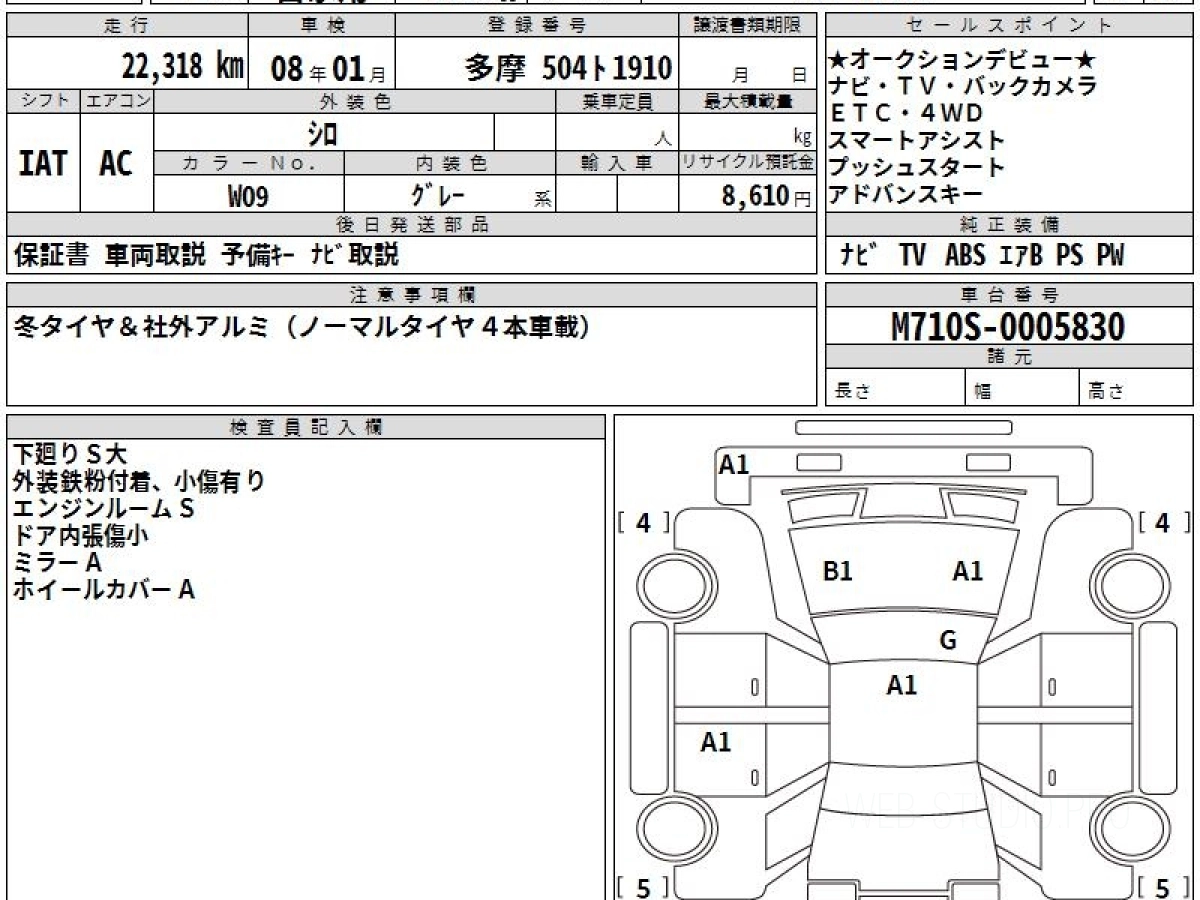The image size is (1200, 900).
Task: Select exterior color value シロ
Action: coord(322,133)
